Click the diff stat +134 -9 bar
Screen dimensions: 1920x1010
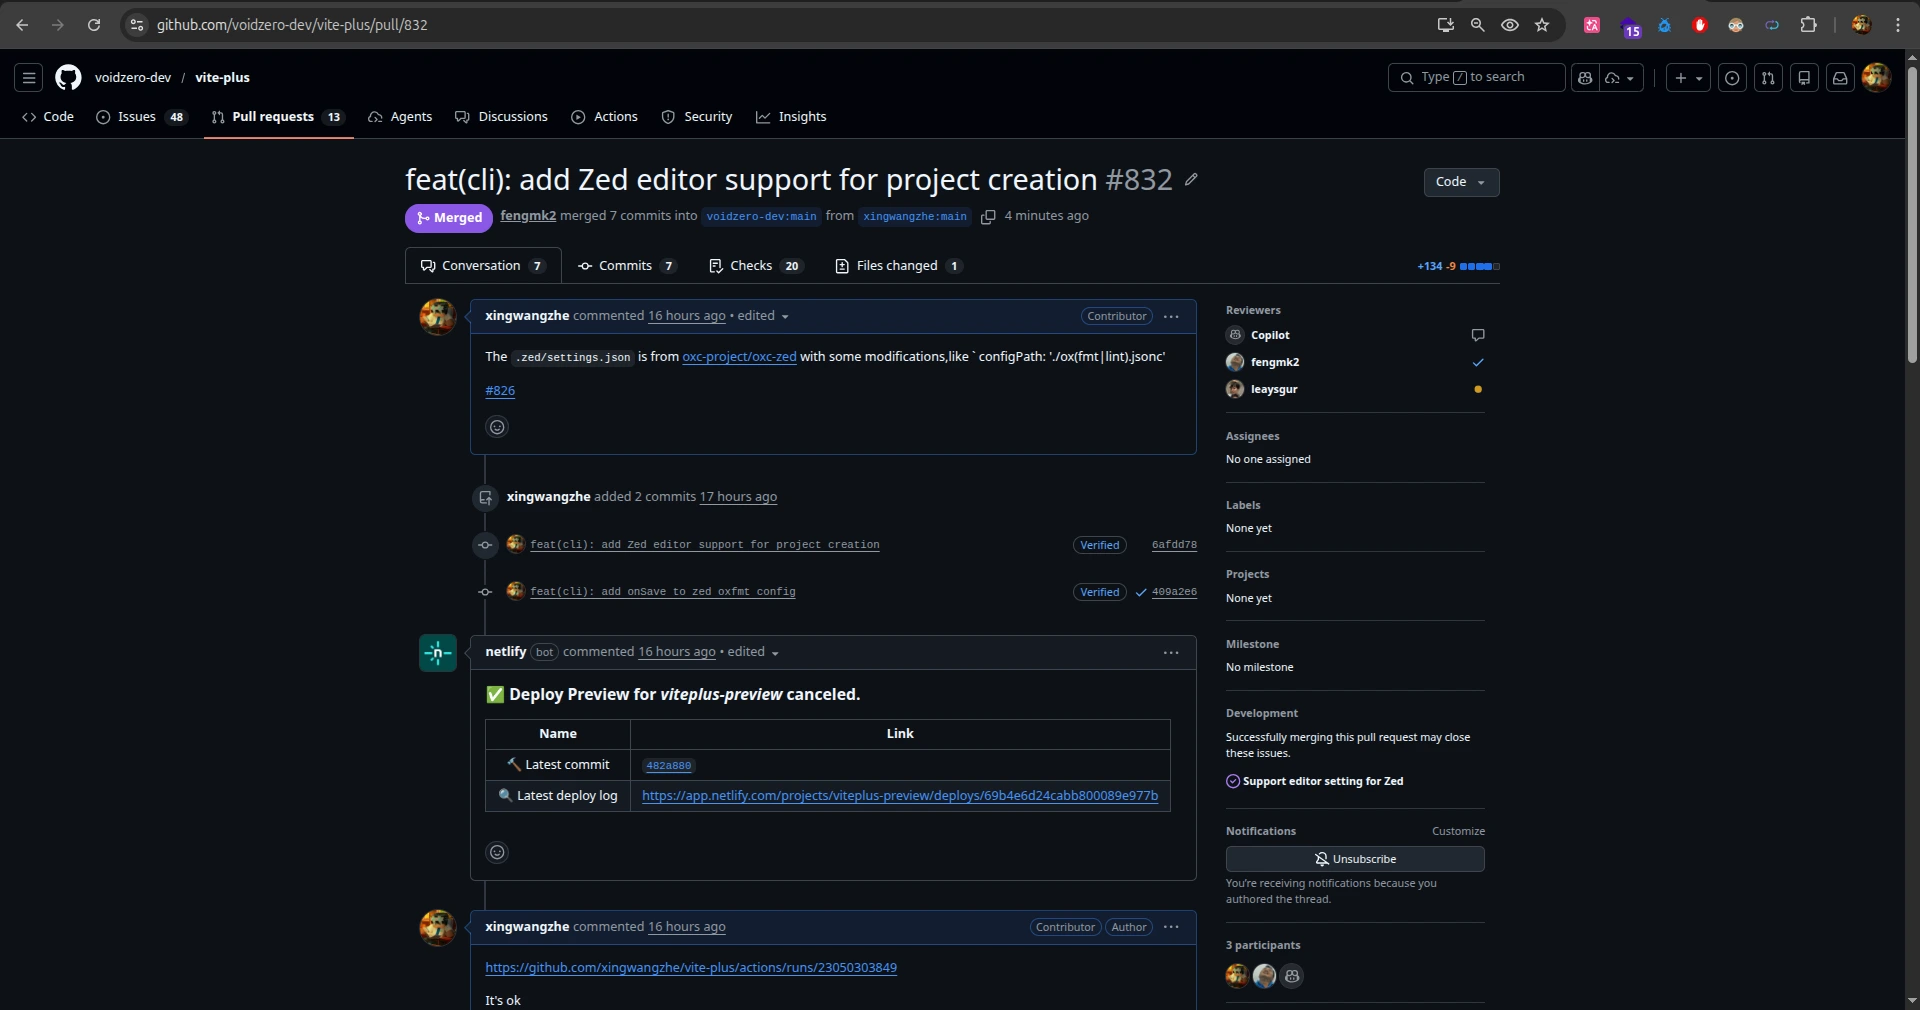(x=1458, y=266)
